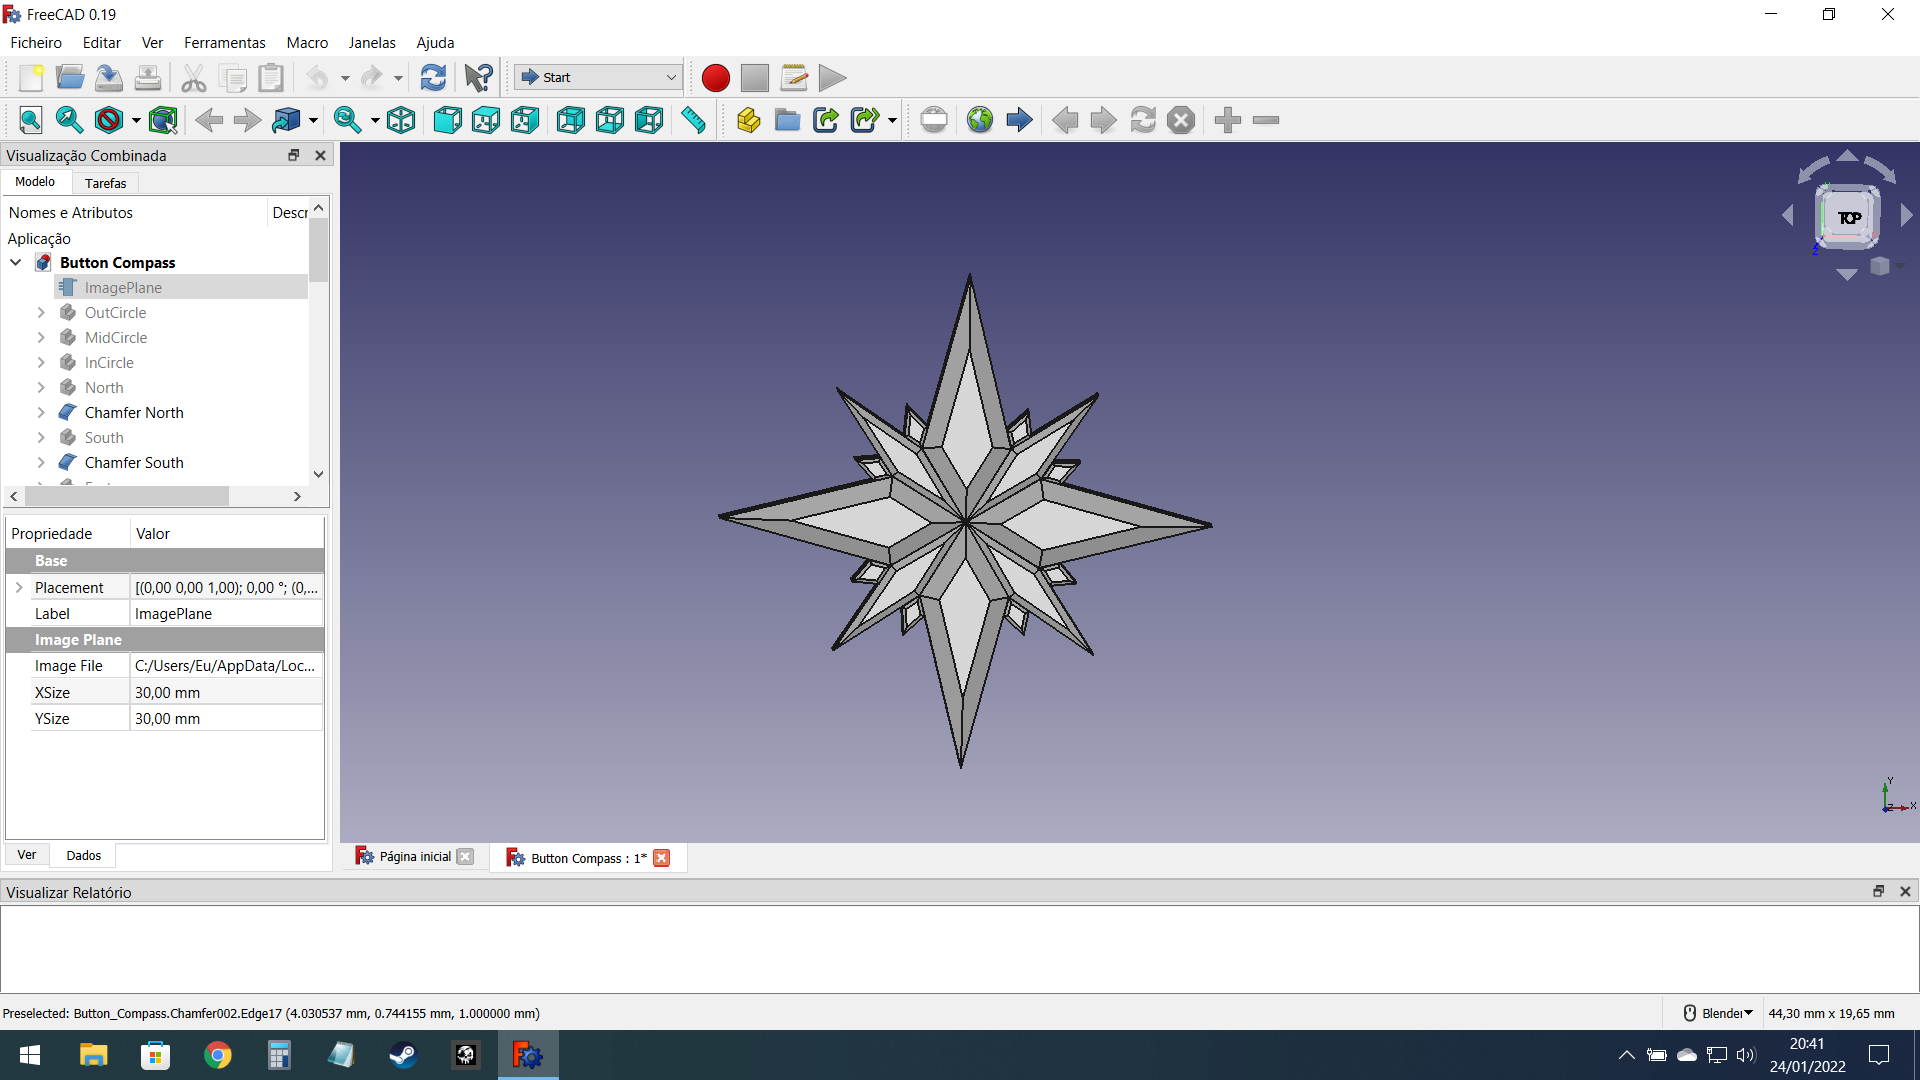Screen dimensions: 1920x1080
Task: Set the isometric view with the cube icon
Action: pyautogui.click(x=401, y=120)
